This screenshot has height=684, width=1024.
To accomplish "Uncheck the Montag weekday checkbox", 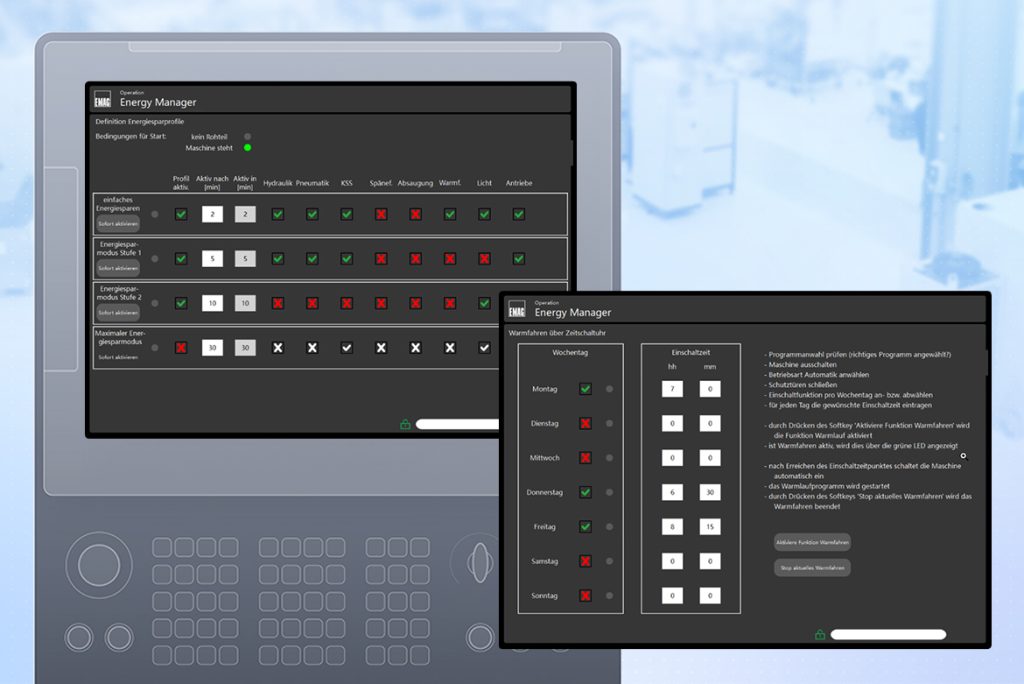I will click(x=585, y=388).
